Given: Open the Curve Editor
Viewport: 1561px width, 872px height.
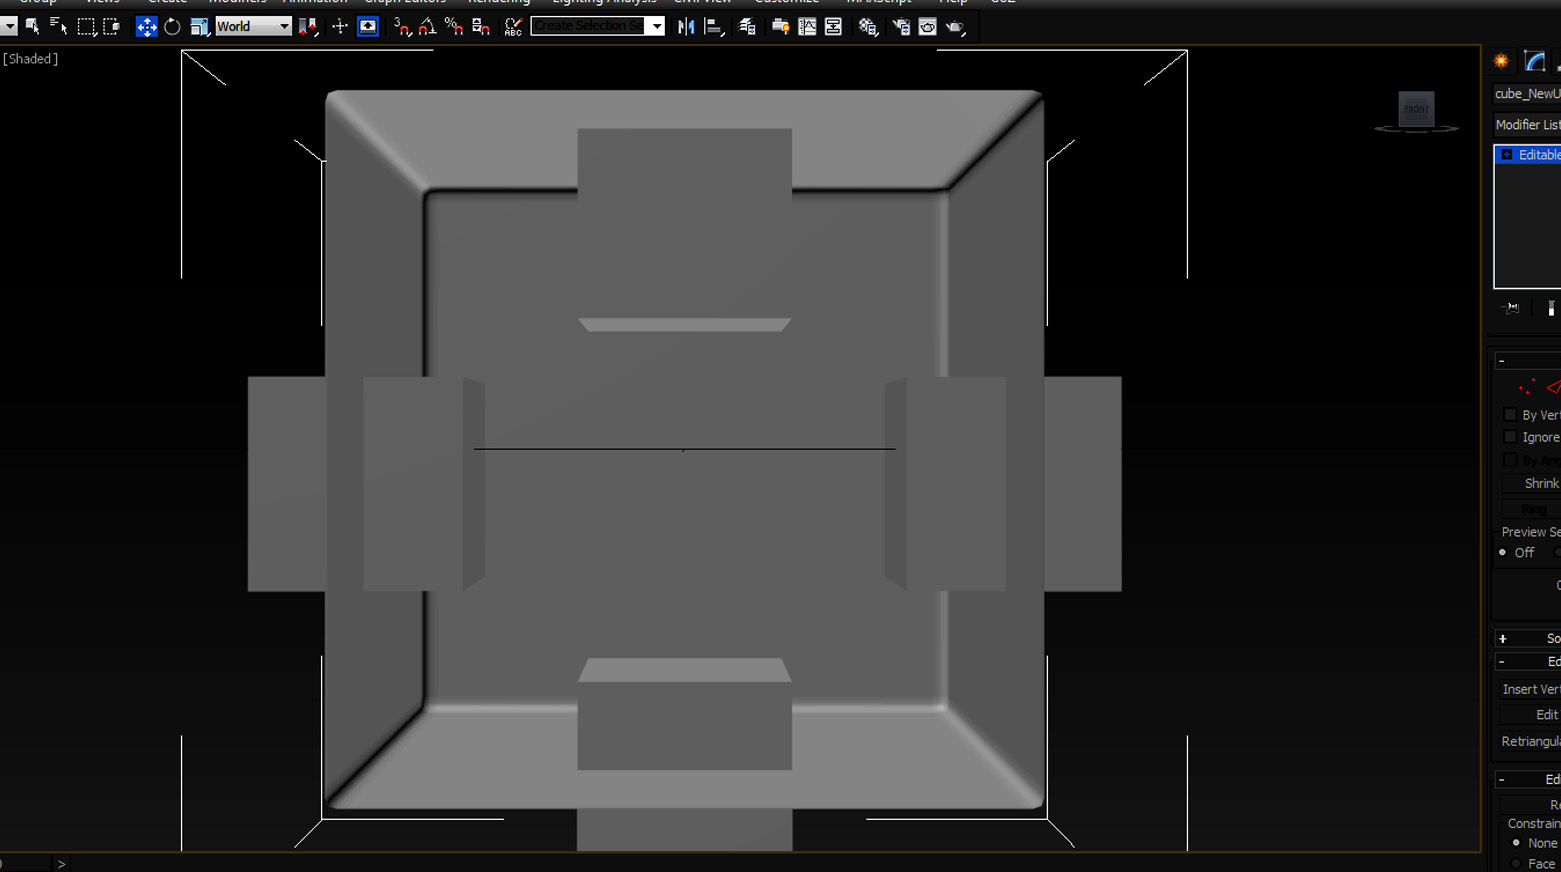Looking at the screenshot, I should tap(806, 26).
